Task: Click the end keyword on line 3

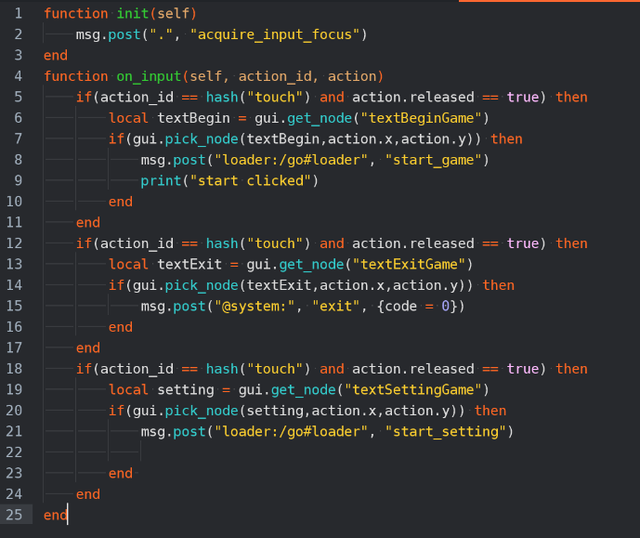Action: 56,56
